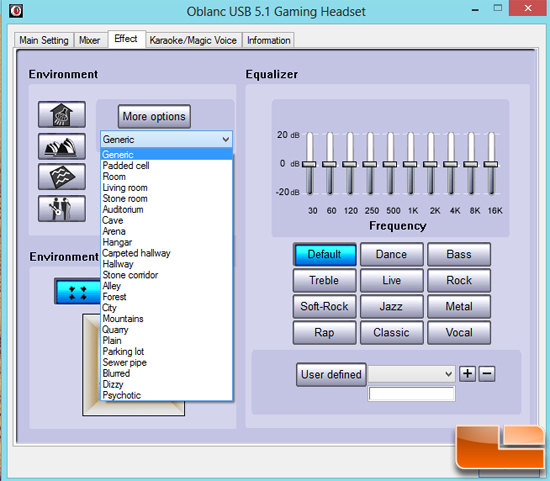Choose Hallway environment option
This screenshot has width=550, height=481.
(x=166, y=264)
